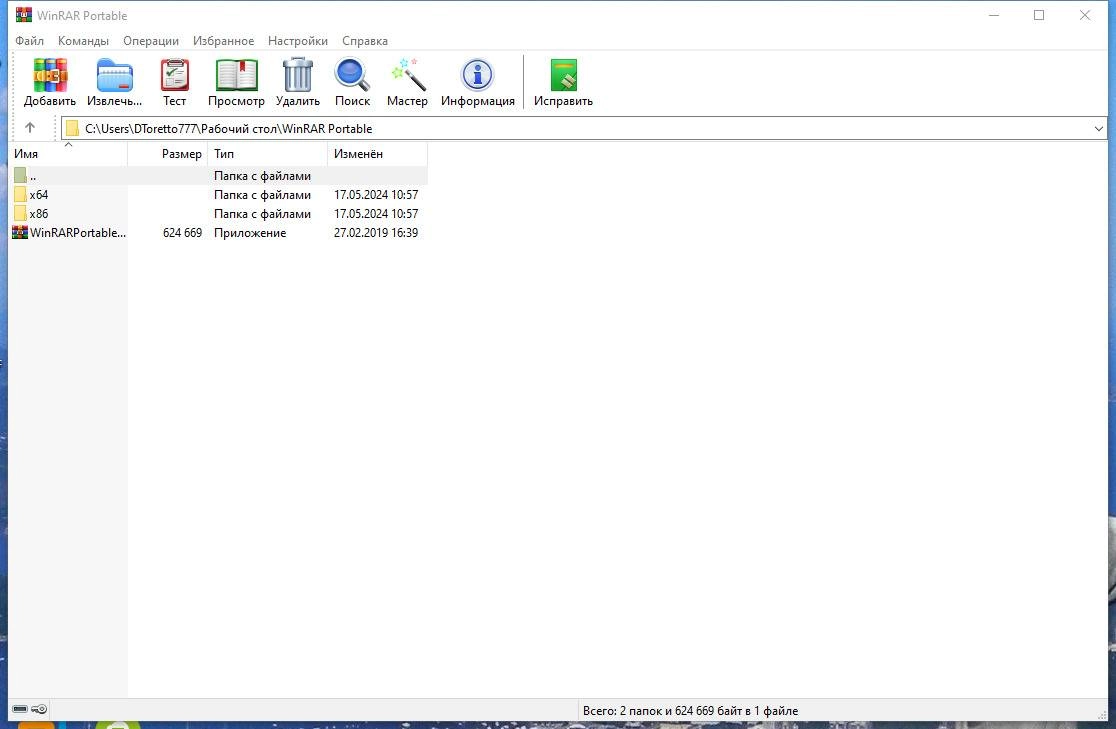Close the WinRAR Portable window
This screenshot has width=1116, height=729.
(1085, 15)
